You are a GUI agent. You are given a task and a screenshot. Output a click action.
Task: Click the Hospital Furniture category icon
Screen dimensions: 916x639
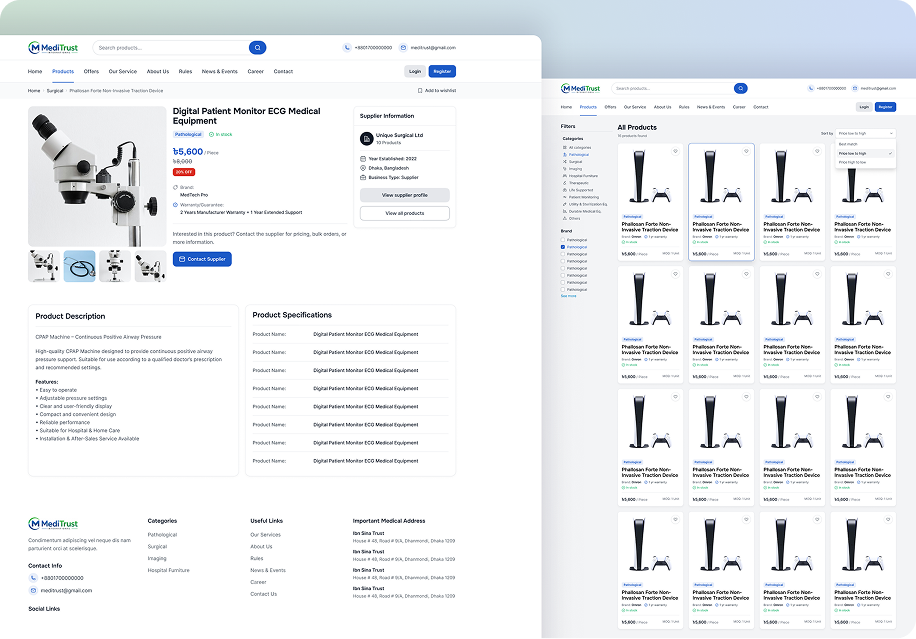tap(565, 176)
